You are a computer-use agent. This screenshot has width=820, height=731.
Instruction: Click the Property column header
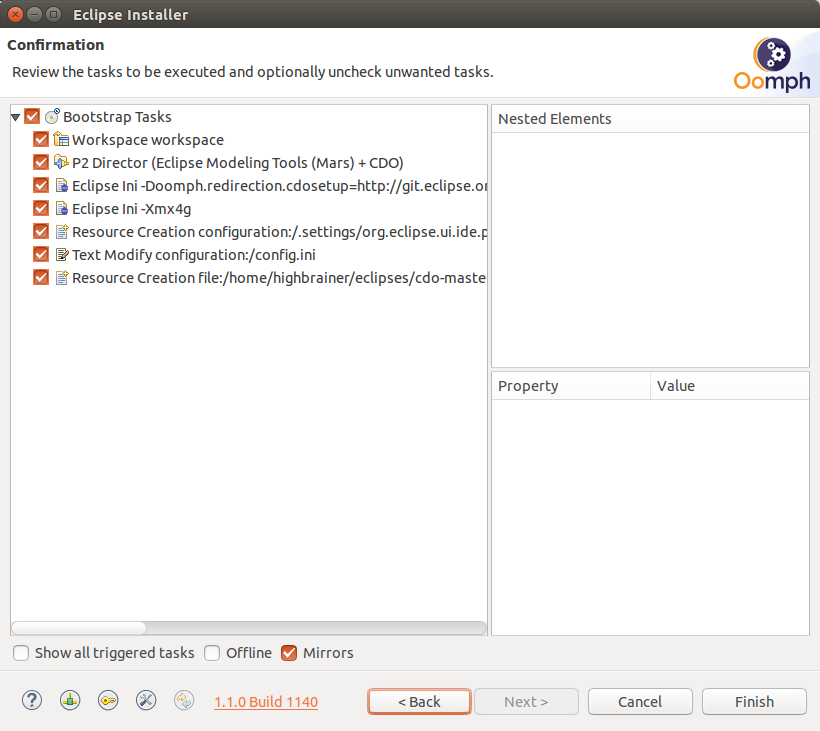pyautogui.click(x=571, y=386)
